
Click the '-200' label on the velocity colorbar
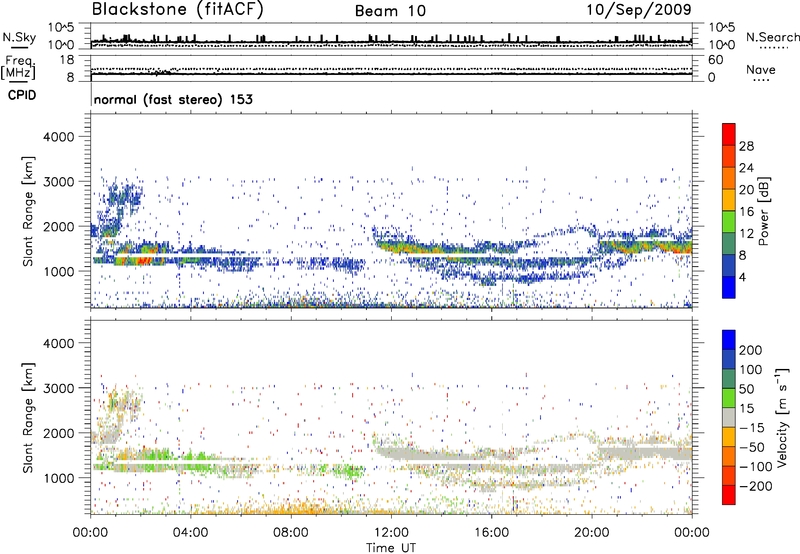point(756,486)
